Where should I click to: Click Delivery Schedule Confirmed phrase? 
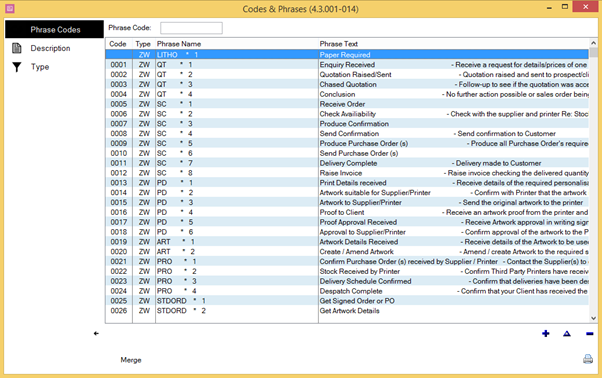(x=365, y=281)
